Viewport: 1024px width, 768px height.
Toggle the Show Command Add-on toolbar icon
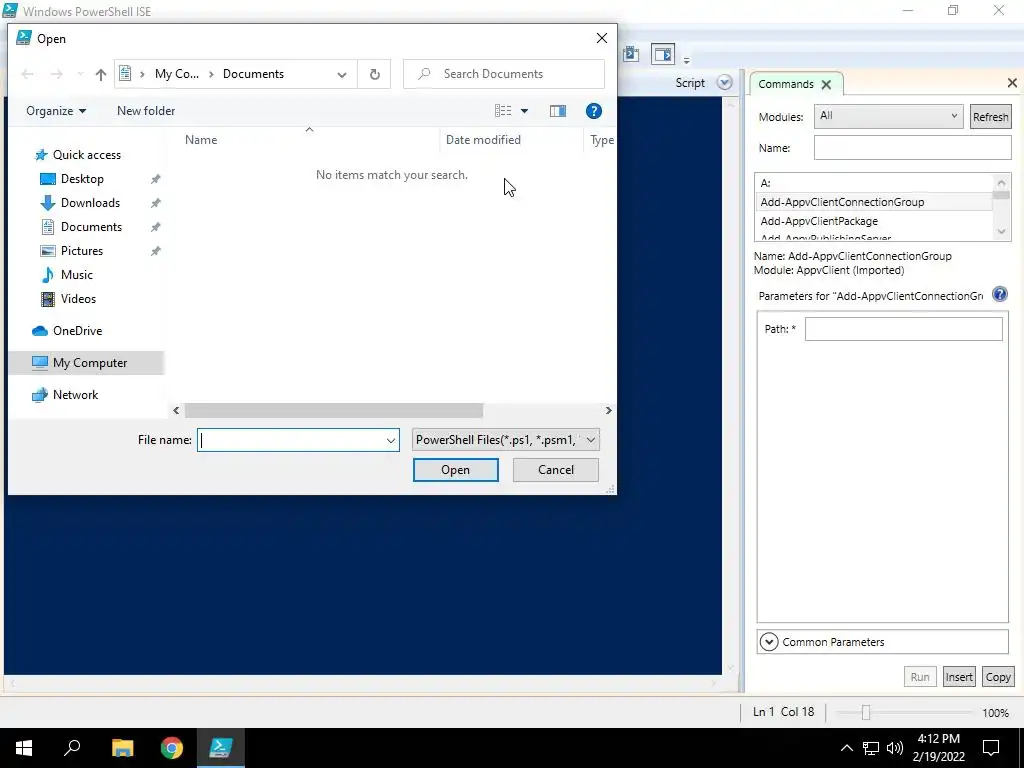point(662,54)
